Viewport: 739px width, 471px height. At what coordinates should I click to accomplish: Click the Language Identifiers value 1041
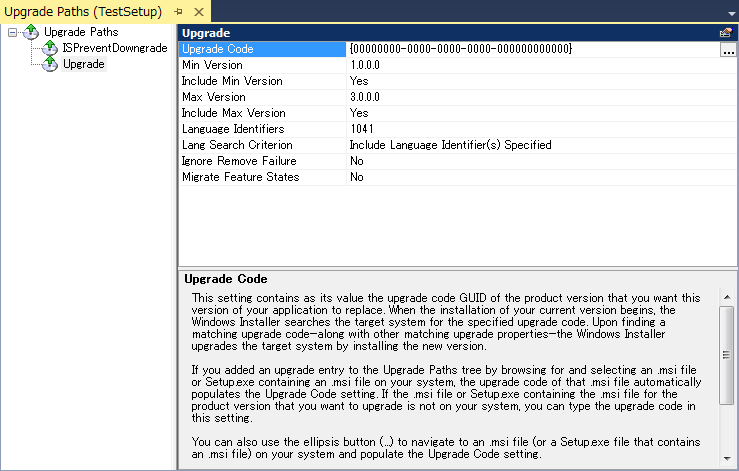pyautogui.click(x=361, y=129)
